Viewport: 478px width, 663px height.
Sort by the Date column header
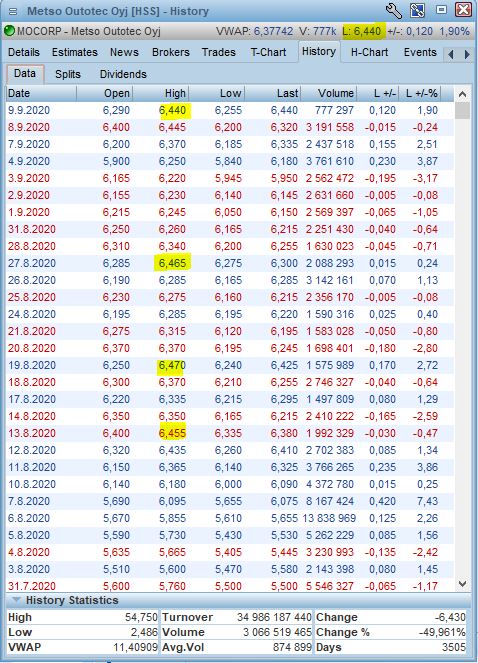[41, 93]
